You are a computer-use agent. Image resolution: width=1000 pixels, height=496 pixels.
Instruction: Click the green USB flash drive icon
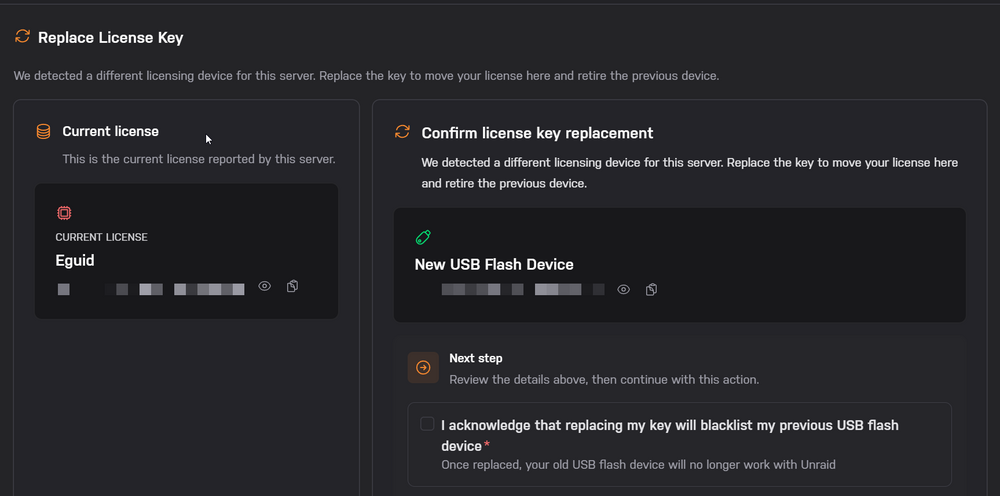pyautogui.click(x=423, y=237)
